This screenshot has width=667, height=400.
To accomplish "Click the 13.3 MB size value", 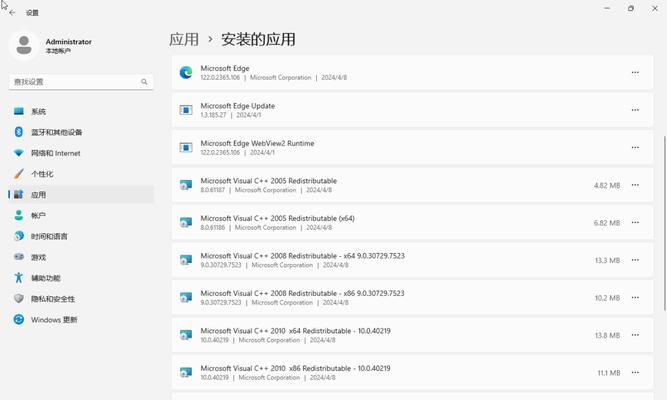I will tap(607, 260).
